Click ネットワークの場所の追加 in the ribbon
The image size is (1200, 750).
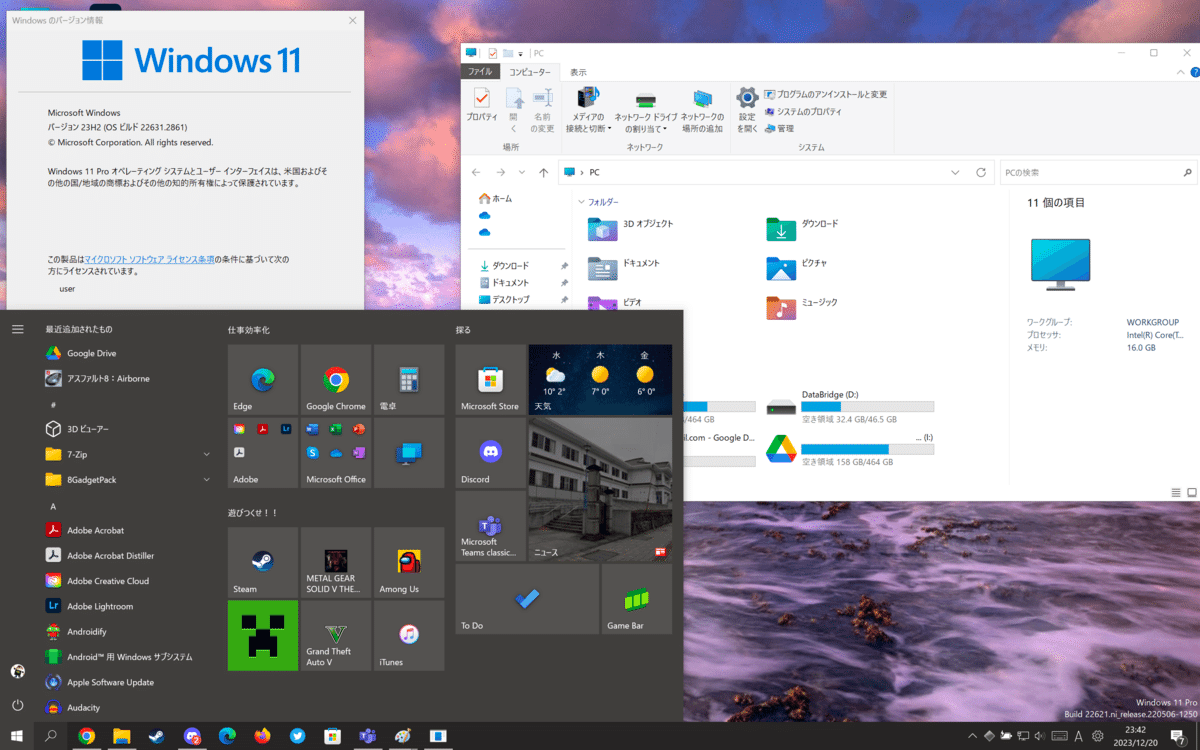[702, 110]
